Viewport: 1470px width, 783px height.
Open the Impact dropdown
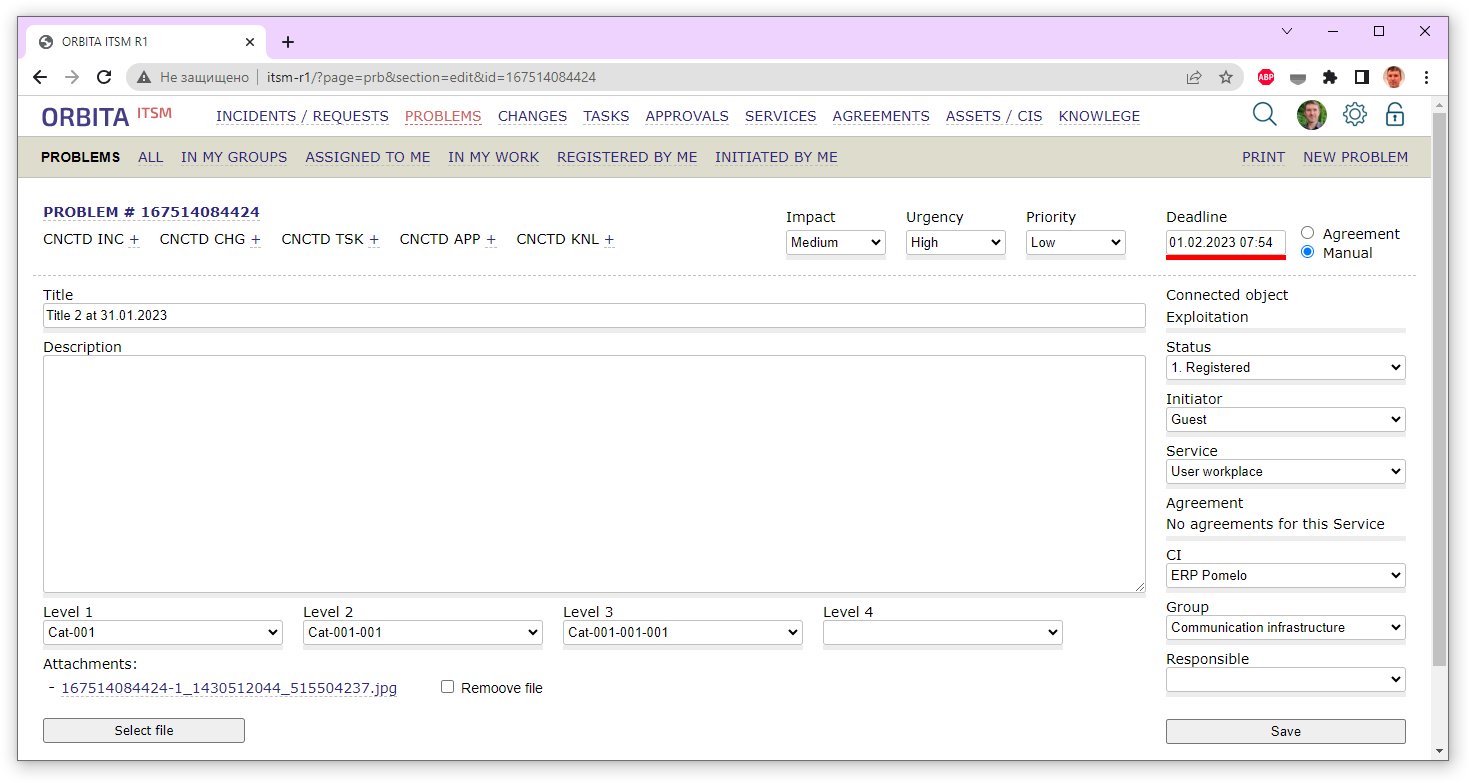pyautogui.click(x=835, y=242)
